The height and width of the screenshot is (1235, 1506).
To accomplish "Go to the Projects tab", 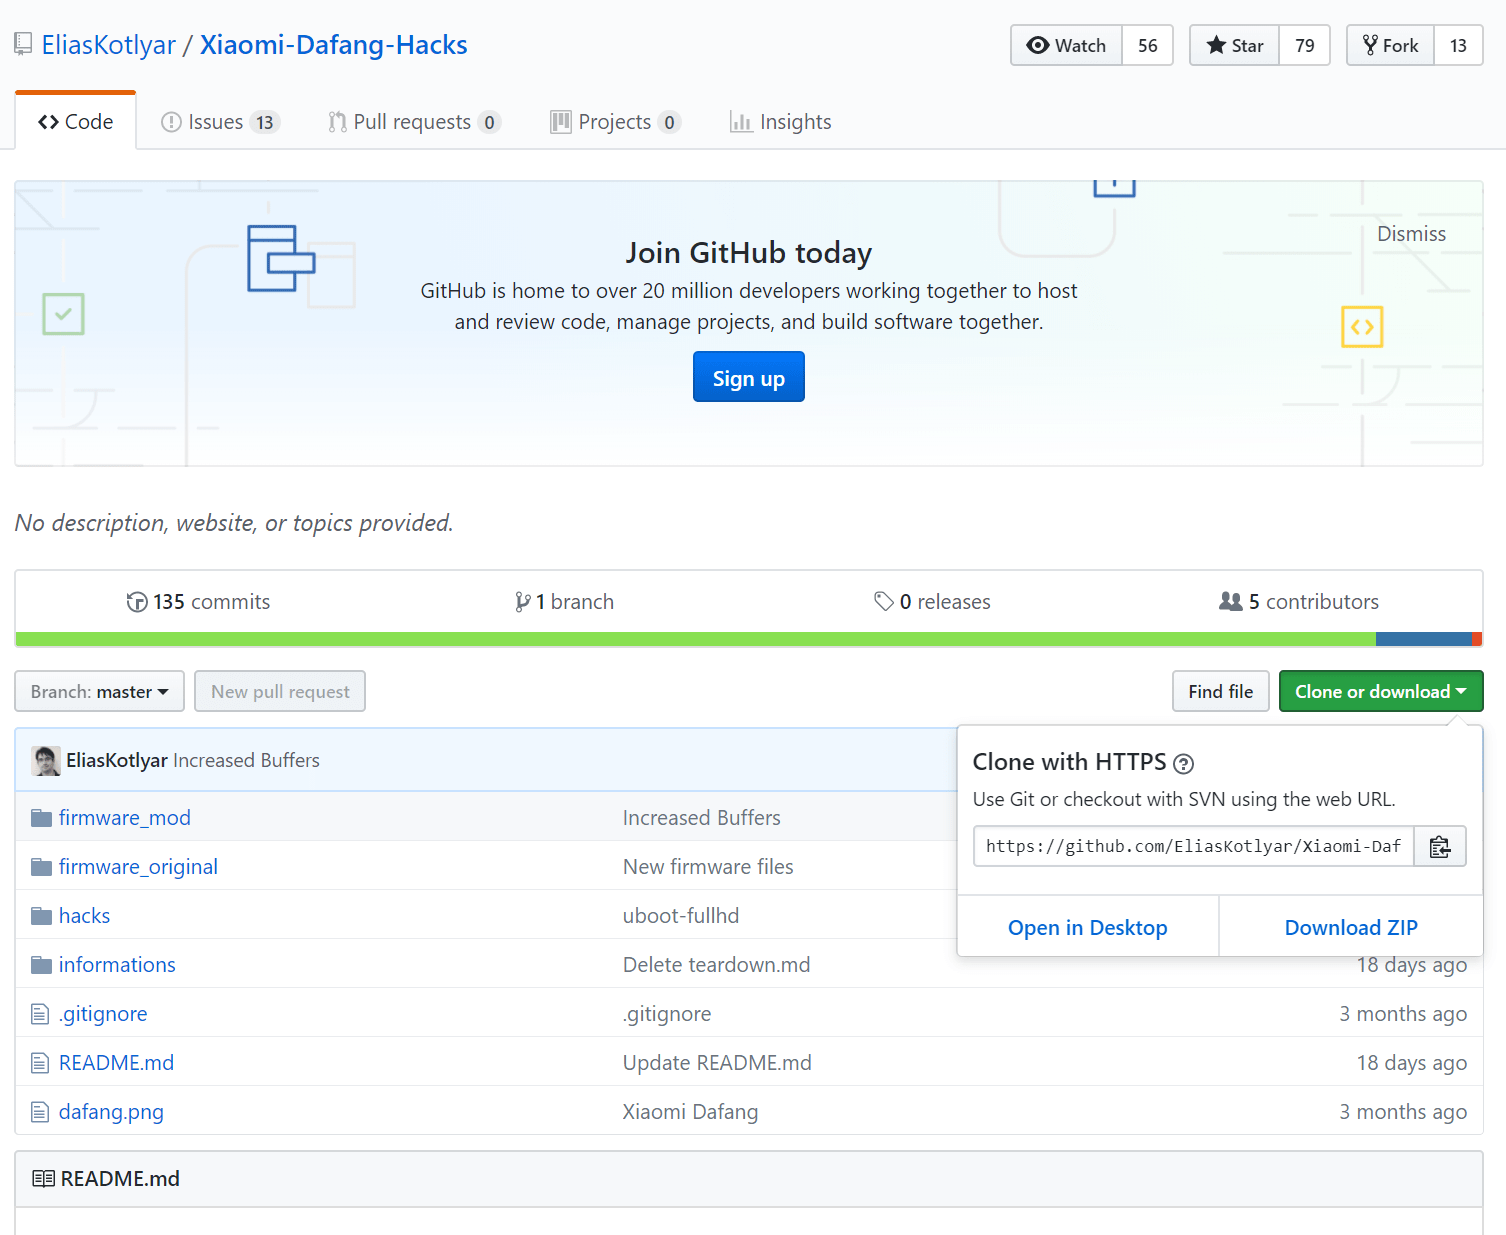I will click(615, 122).
